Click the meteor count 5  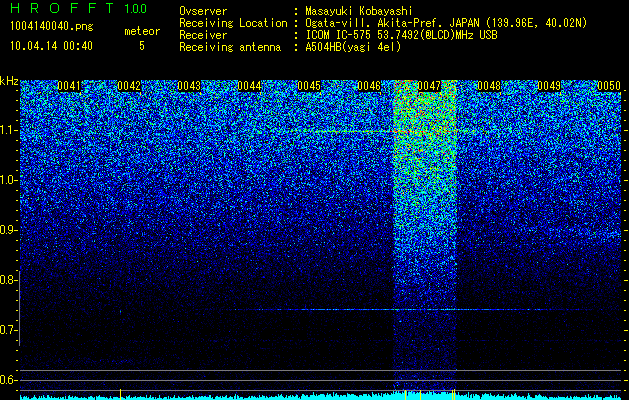pos(142,46)
